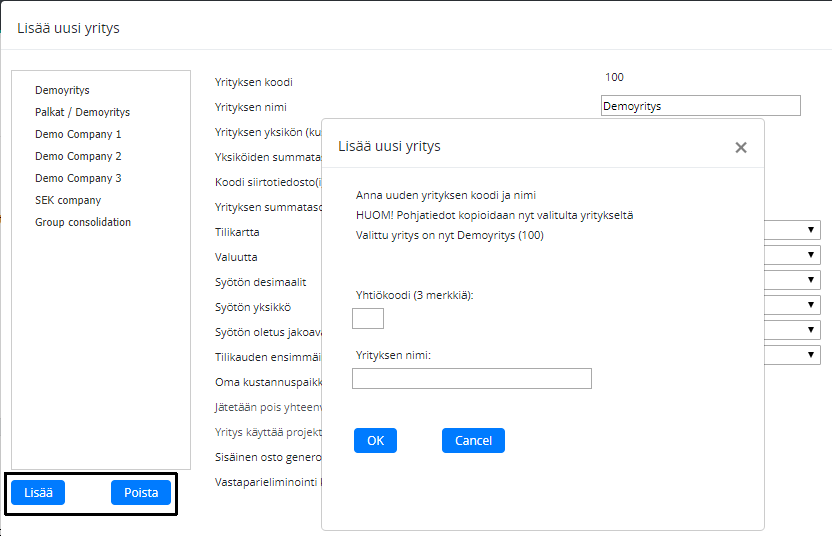
Task: Focus the Yhtiökoodi three-character code field
Action: click(x=368, y=319)
